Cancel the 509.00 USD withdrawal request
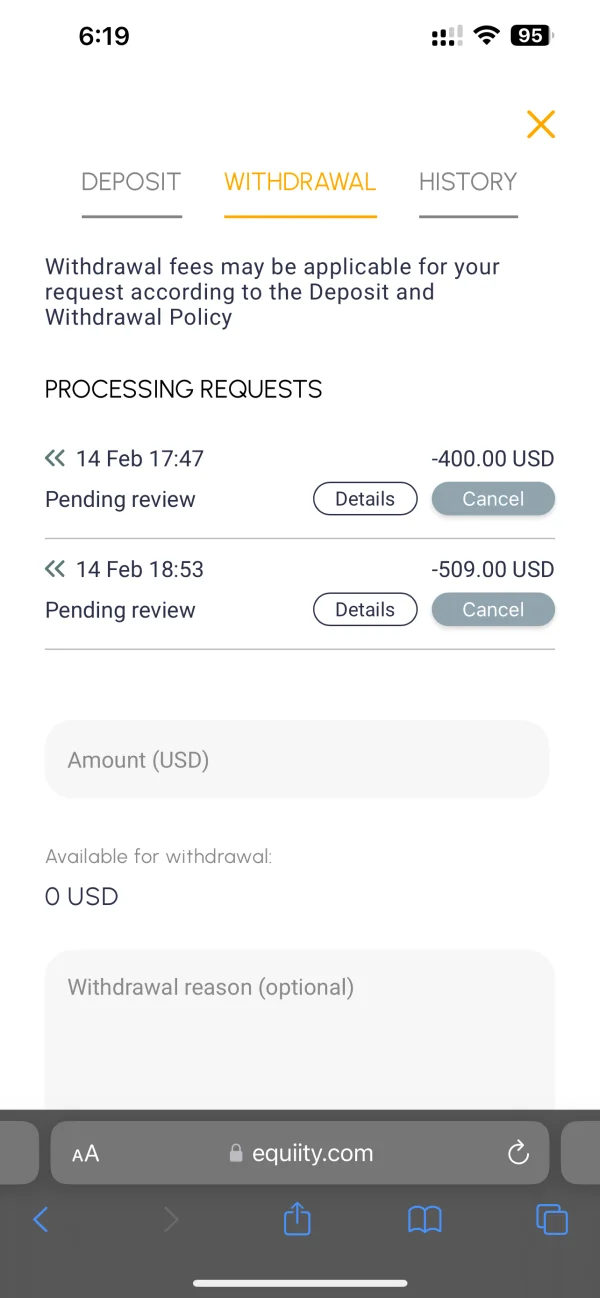600x1298 pixels. click(493, 610)
